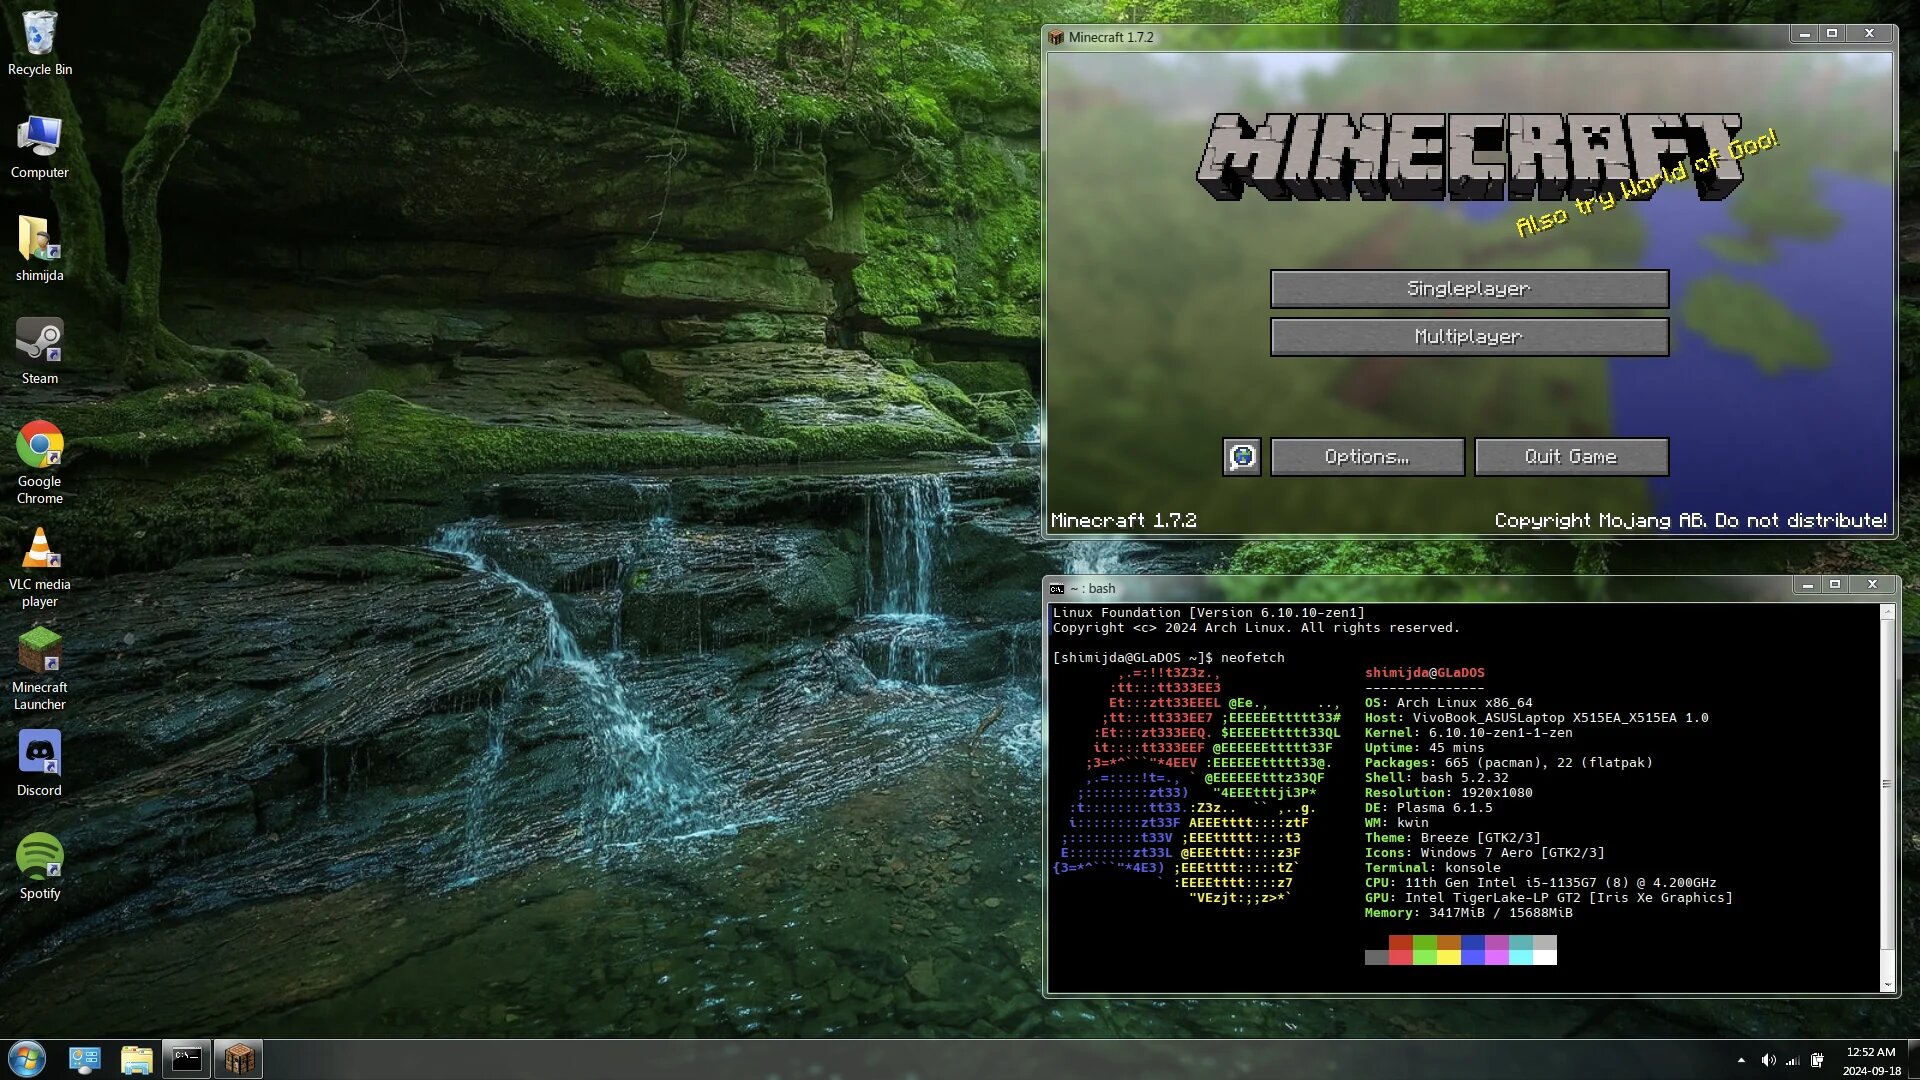Image resolution: width=1920 pixels, height=1080 pixels.
Task: Click the 'Resolution: 1920x1080' line
Action: pos(1448,793)
